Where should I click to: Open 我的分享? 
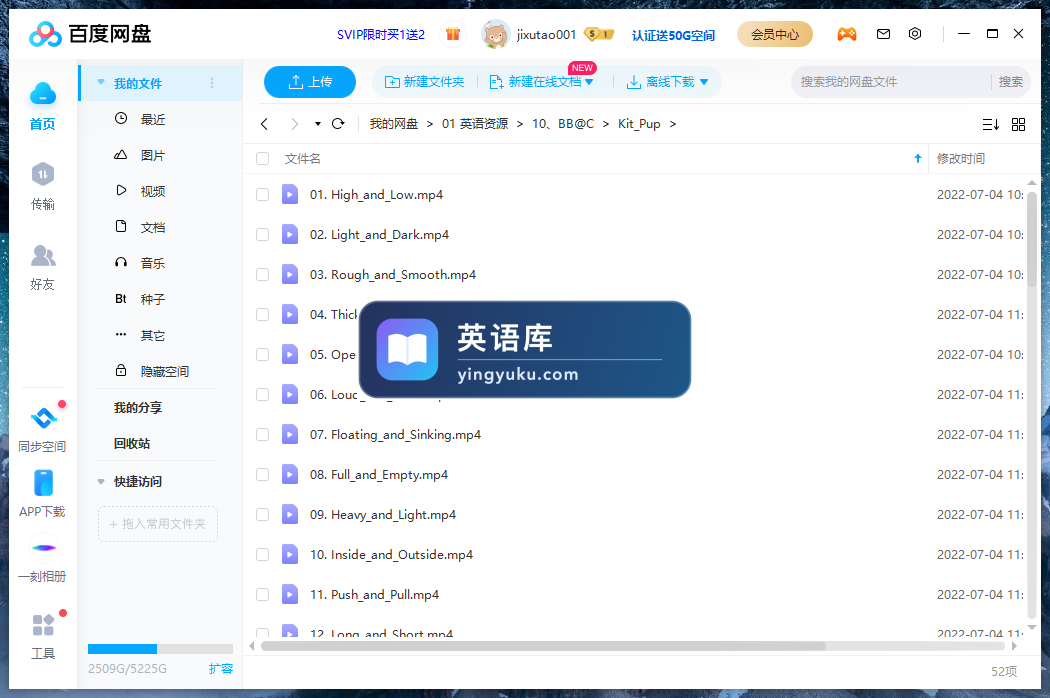click(x=138, y=407)
